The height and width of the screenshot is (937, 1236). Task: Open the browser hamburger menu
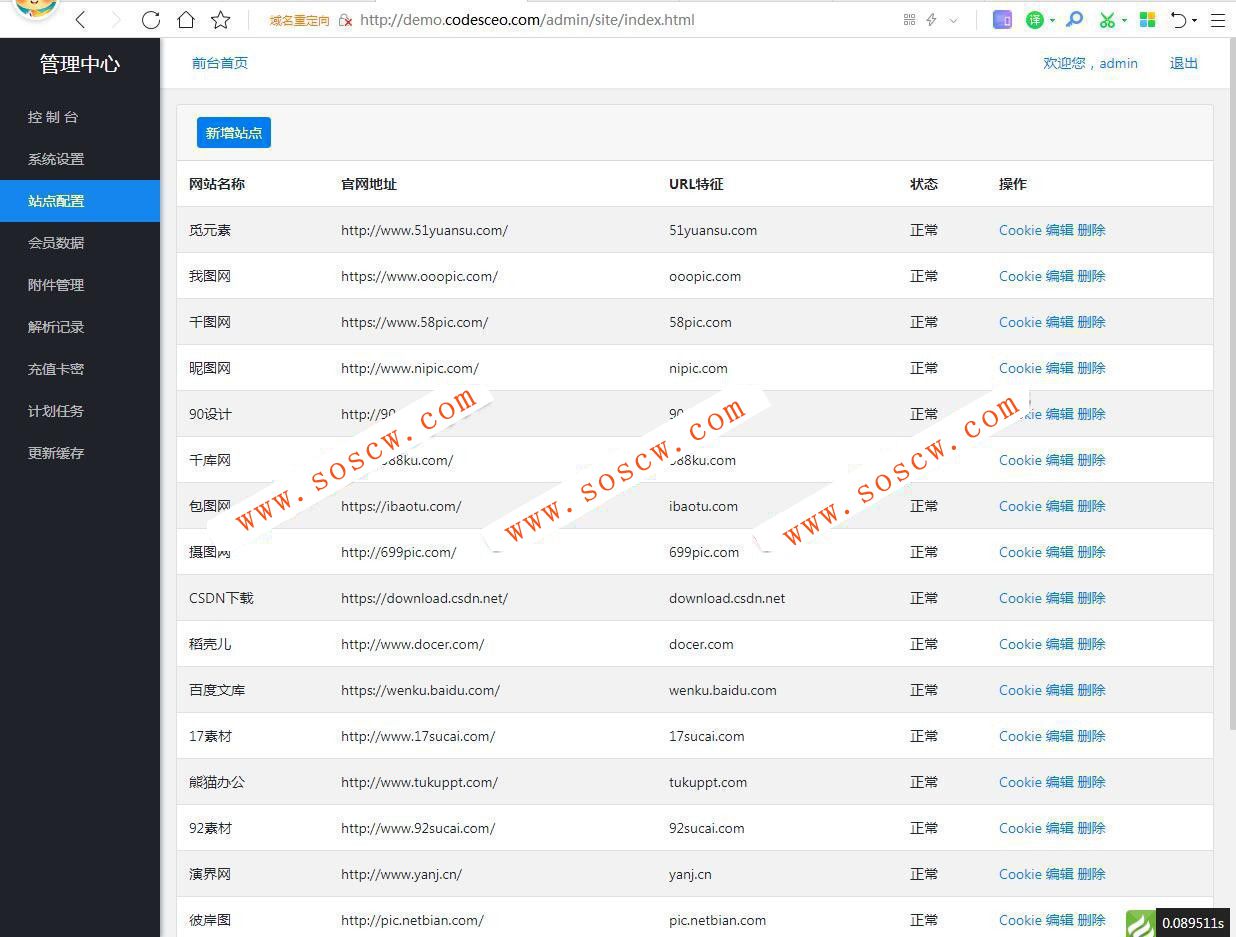coord(1218,20)
